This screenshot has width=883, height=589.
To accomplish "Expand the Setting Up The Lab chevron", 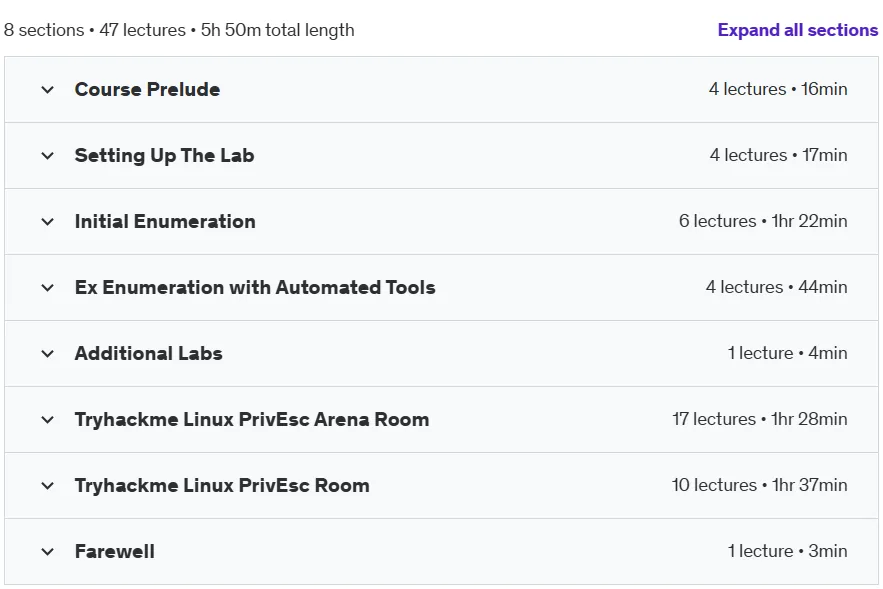I will click(48, 155).
